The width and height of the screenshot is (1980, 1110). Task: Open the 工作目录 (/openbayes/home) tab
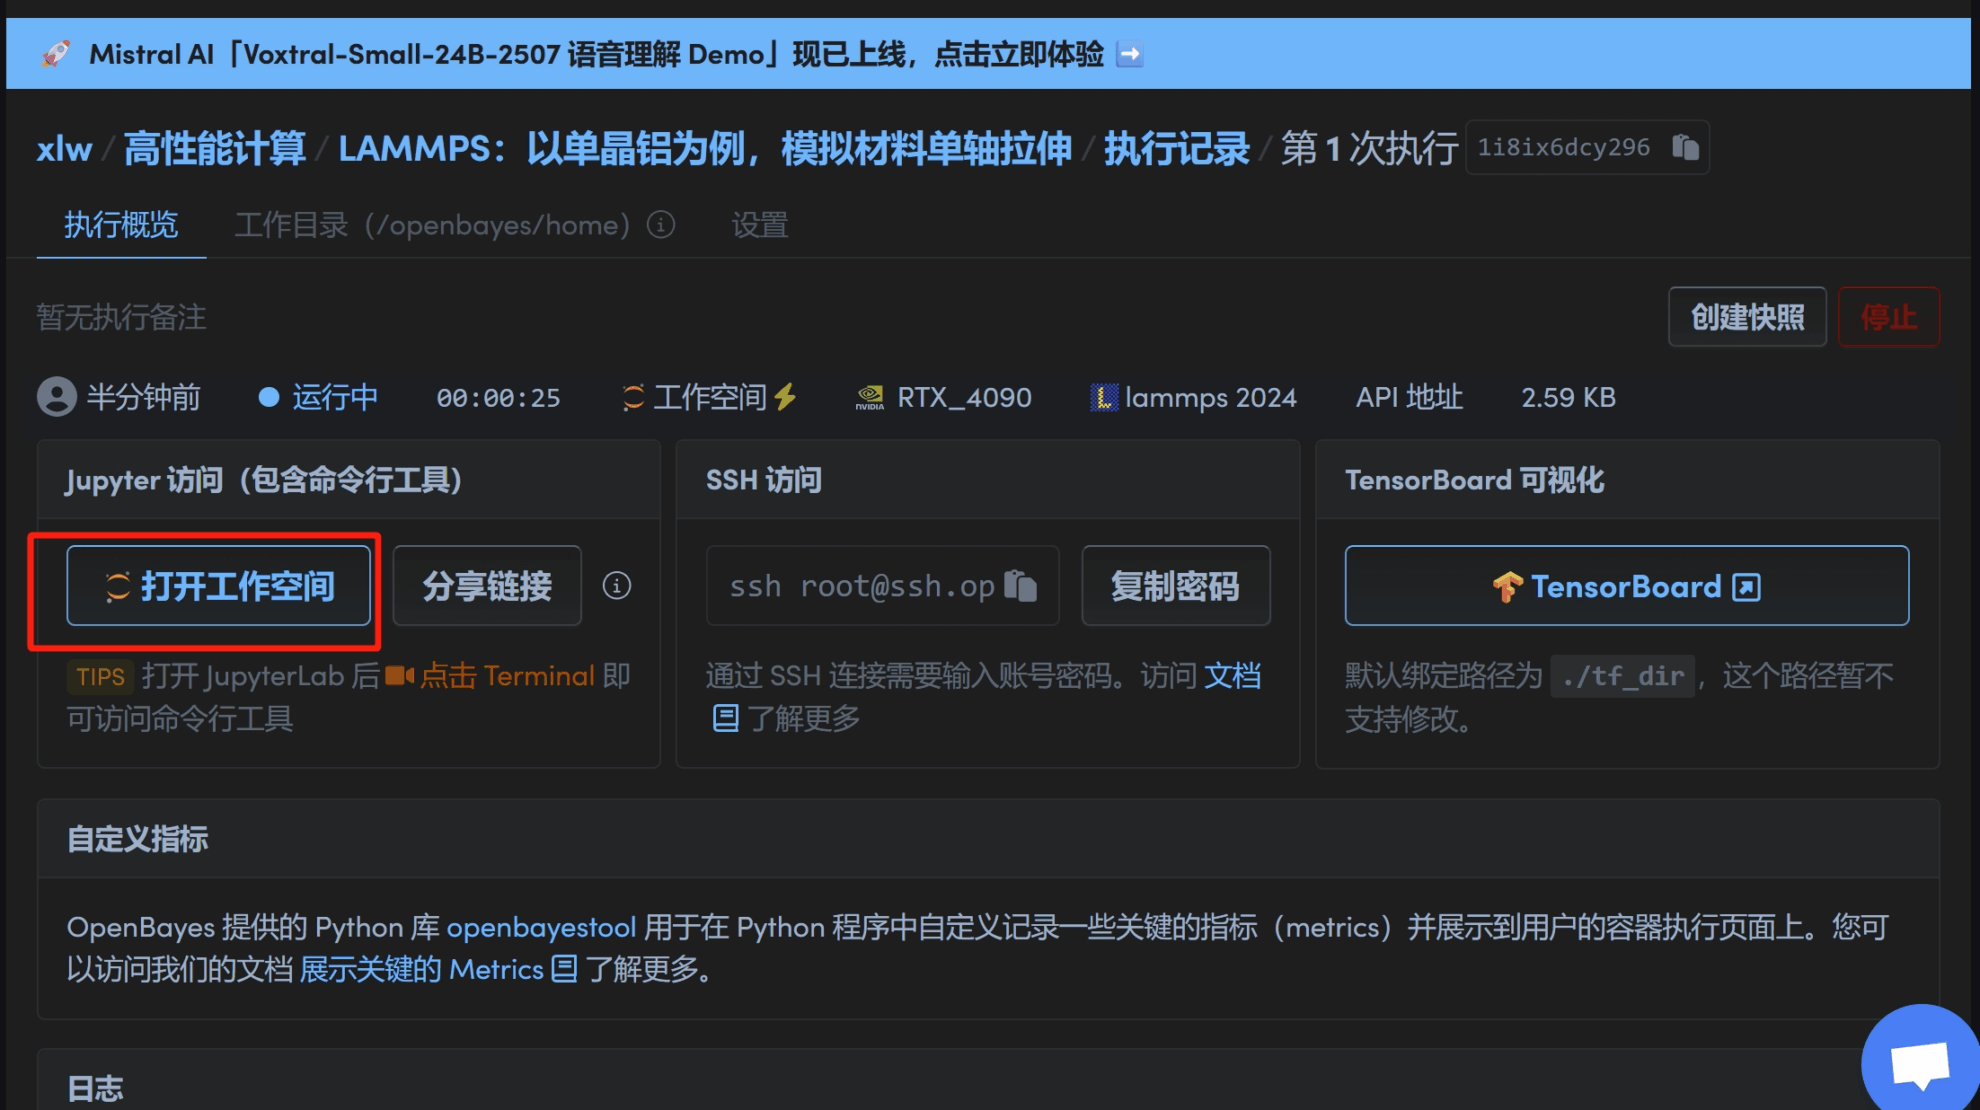point(432,225)
